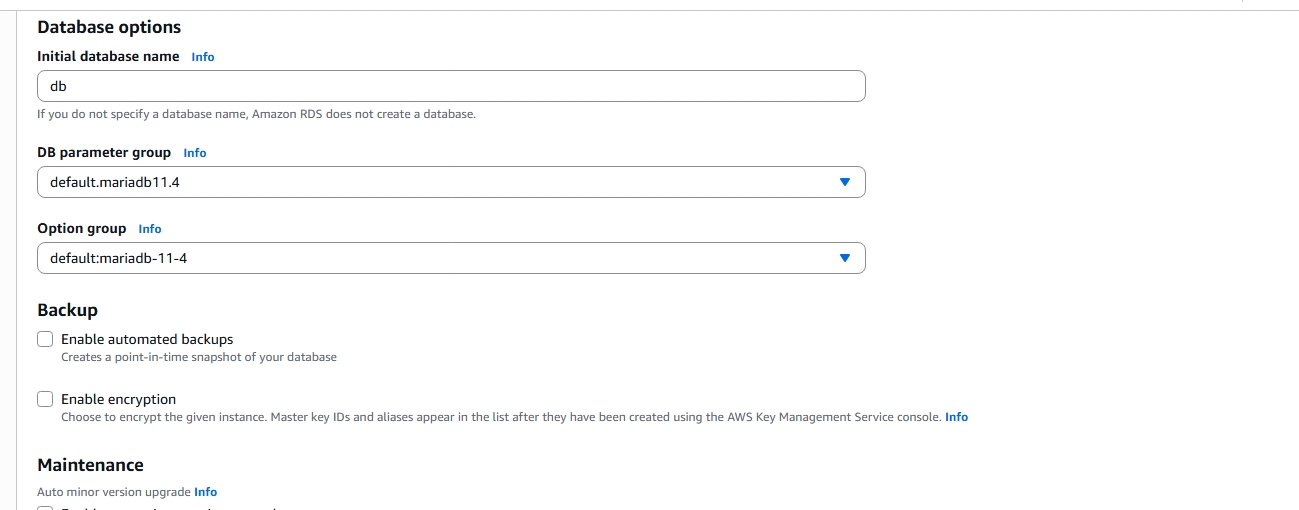Screen dimensions: 1299x510
Task: Open Info link for Auto minor version upgrade
Action: [x=205, y=492]
